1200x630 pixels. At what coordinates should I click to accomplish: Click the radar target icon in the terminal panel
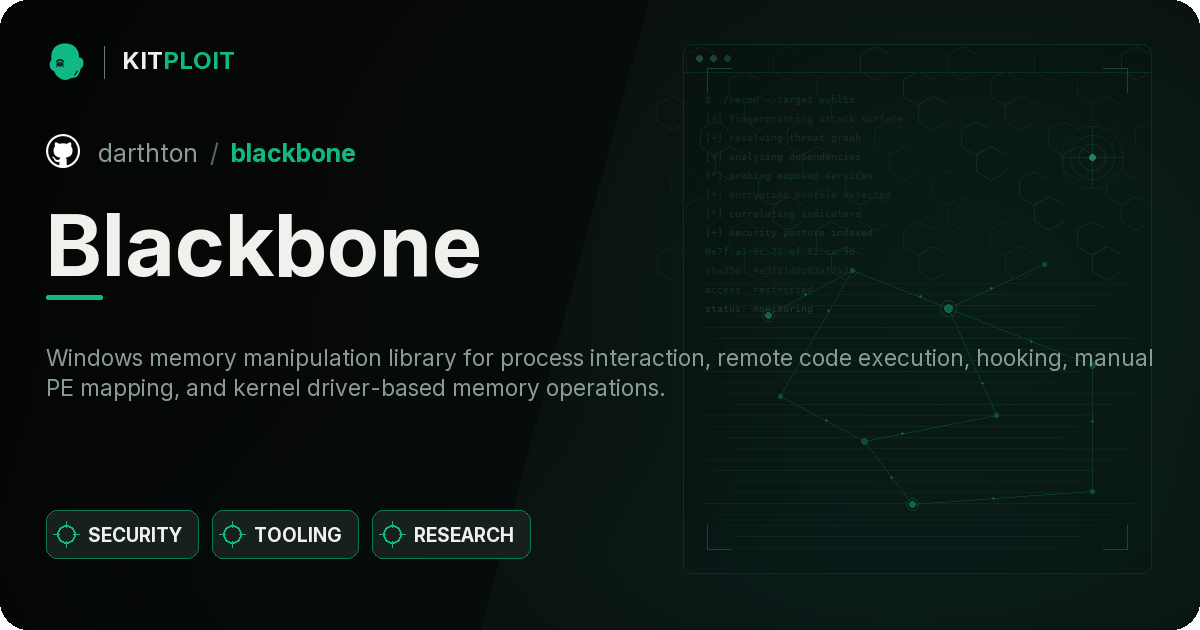1092,157
